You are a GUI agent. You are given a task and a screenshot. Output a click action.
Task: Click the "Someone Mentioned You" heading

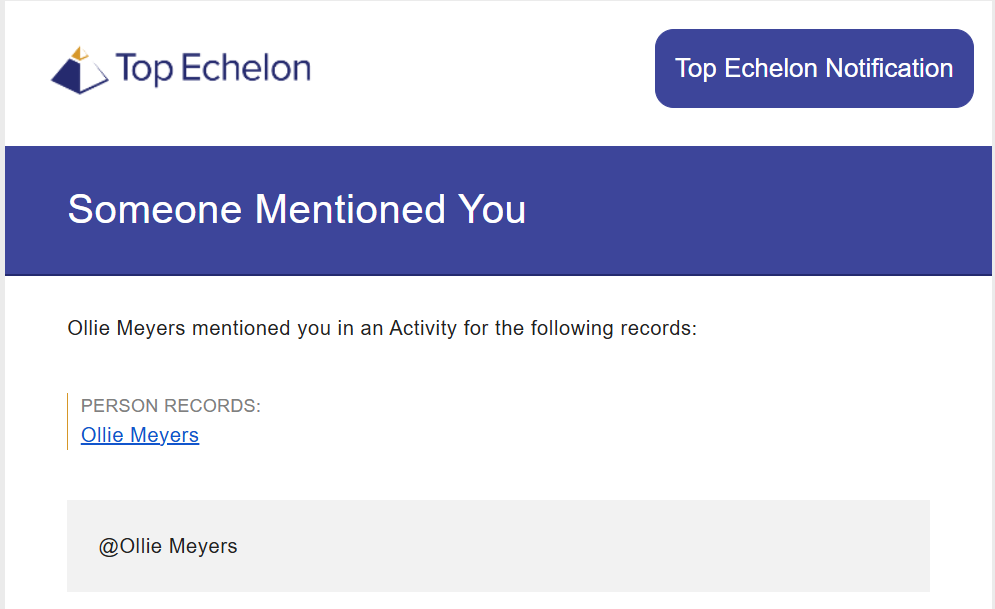click(x=297, y=209)
